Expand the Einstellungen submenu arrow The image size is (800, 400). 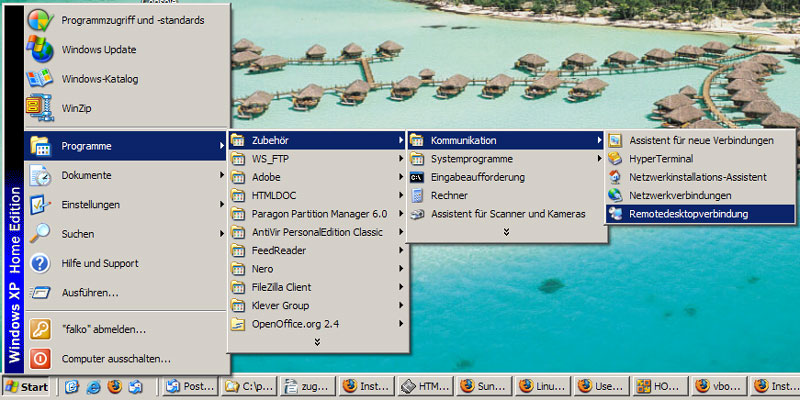pos(222,204)
